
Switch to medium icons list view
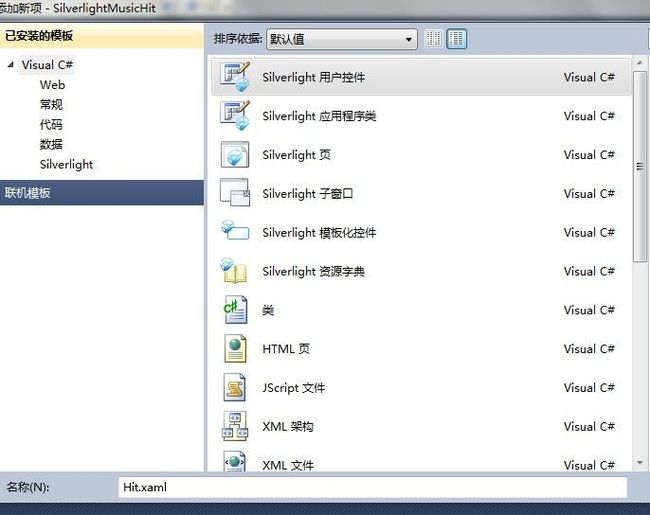tap(456, 39)
